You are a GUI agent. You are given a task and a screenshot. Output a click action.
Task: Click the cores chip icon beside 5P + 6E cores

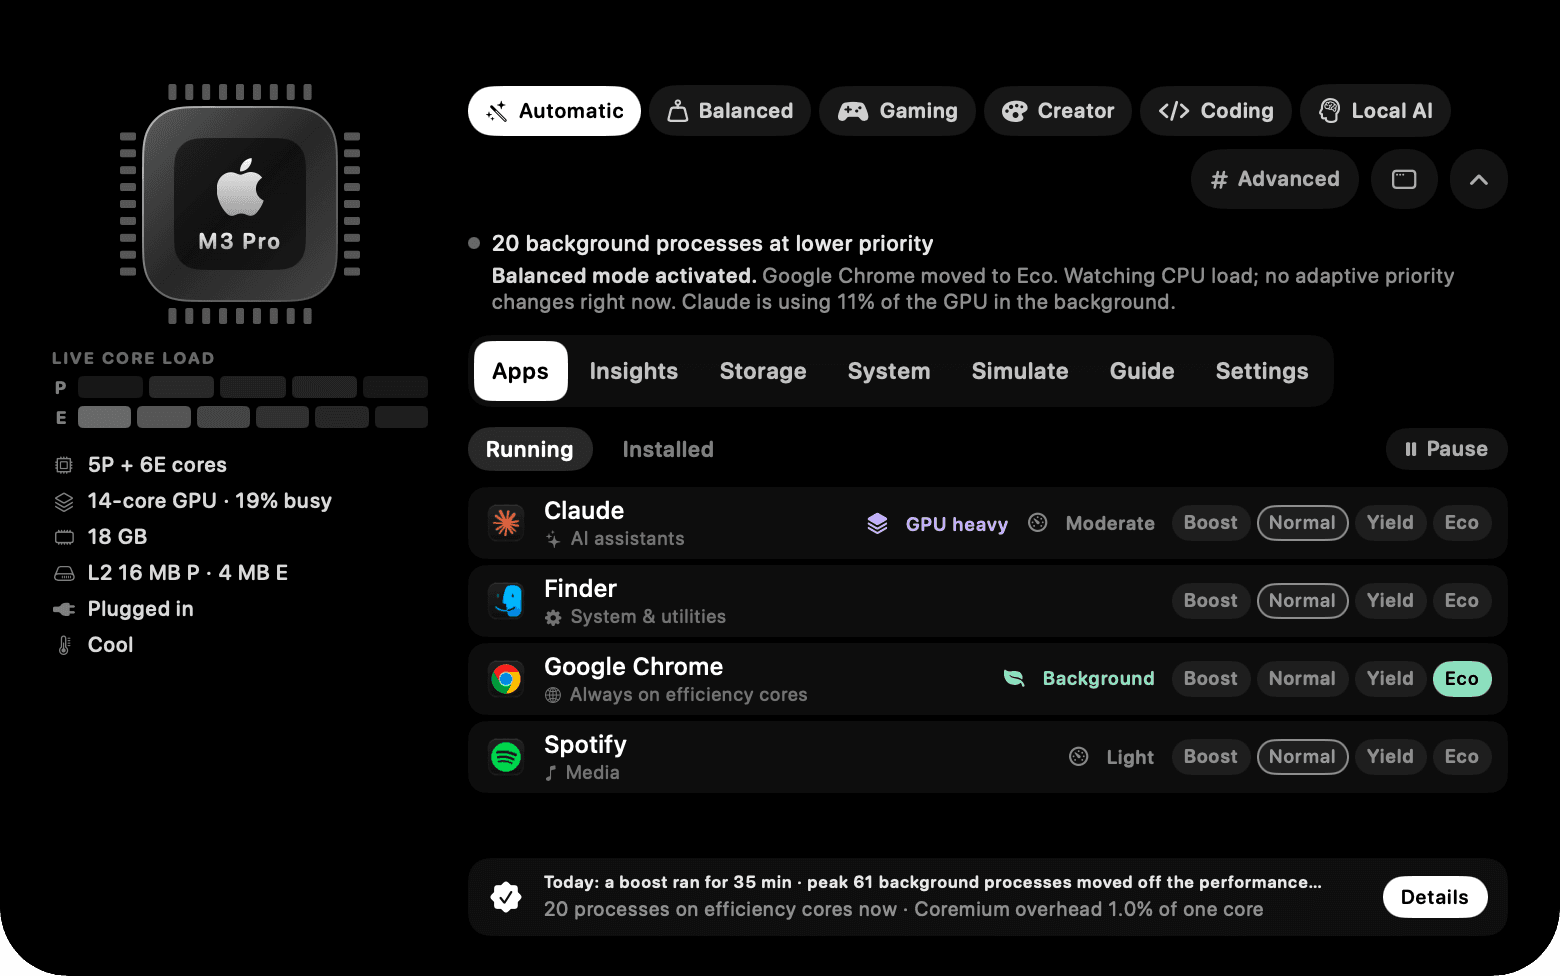[x=64, y=465]
